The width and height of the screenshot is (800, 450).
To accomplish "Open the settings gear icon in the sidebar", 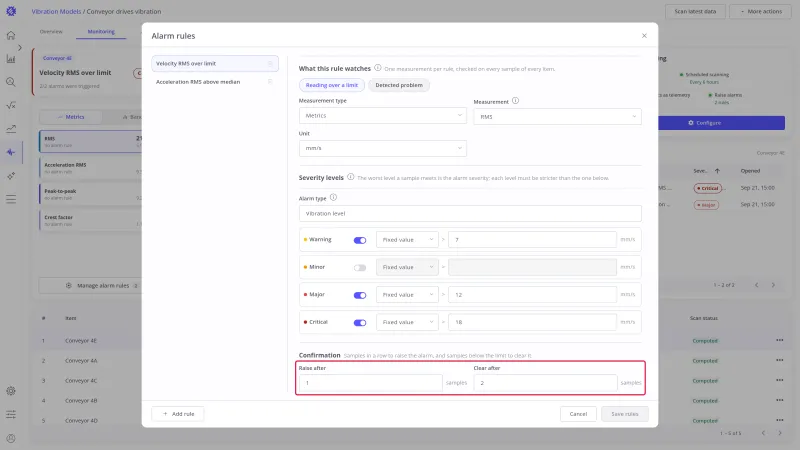I will pos(11,391).
